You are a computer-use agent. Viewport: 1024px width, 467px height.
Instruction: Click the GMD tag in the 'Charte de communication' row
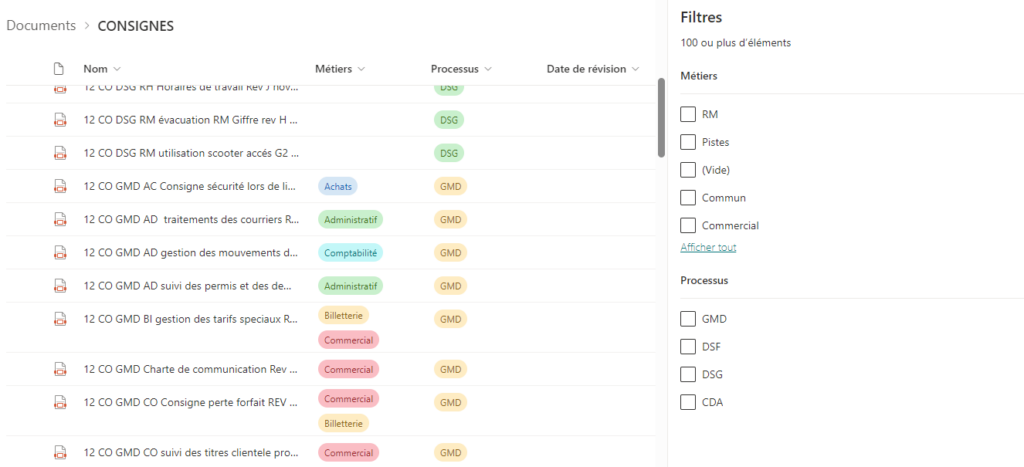coord(451,369)
